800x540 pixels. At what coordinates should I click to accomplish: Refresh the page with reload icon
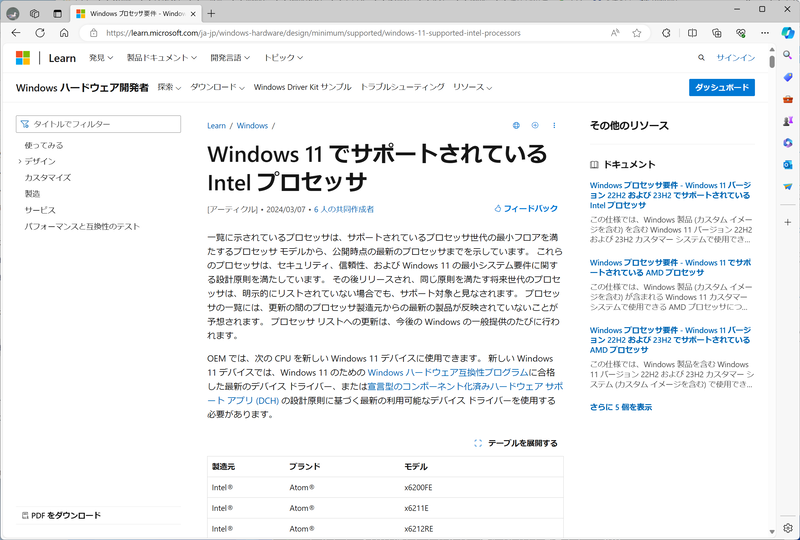pos(40,33)
